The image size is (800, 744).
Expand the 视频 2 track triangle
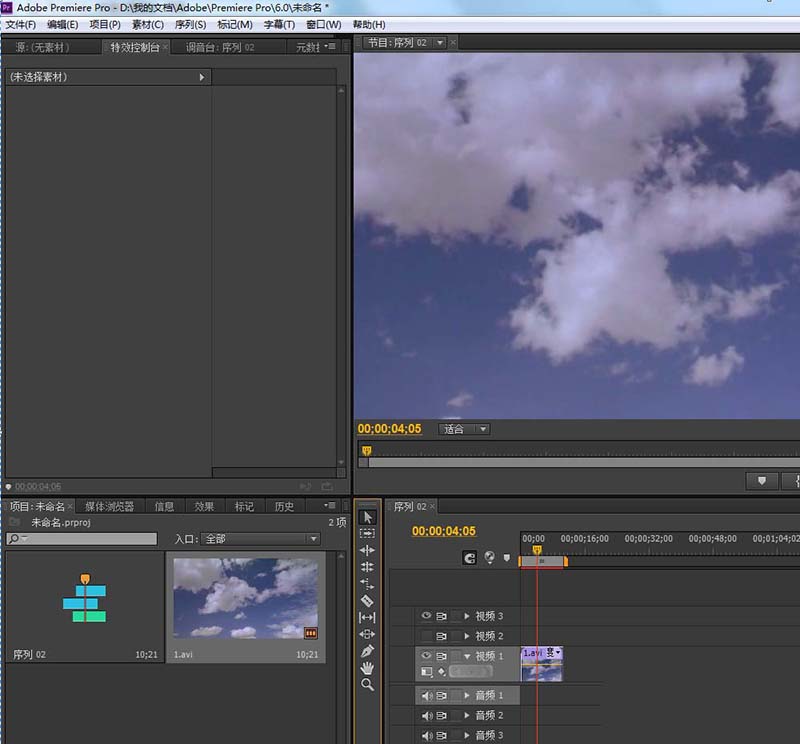pyautogui.click(x=467, y=636)
